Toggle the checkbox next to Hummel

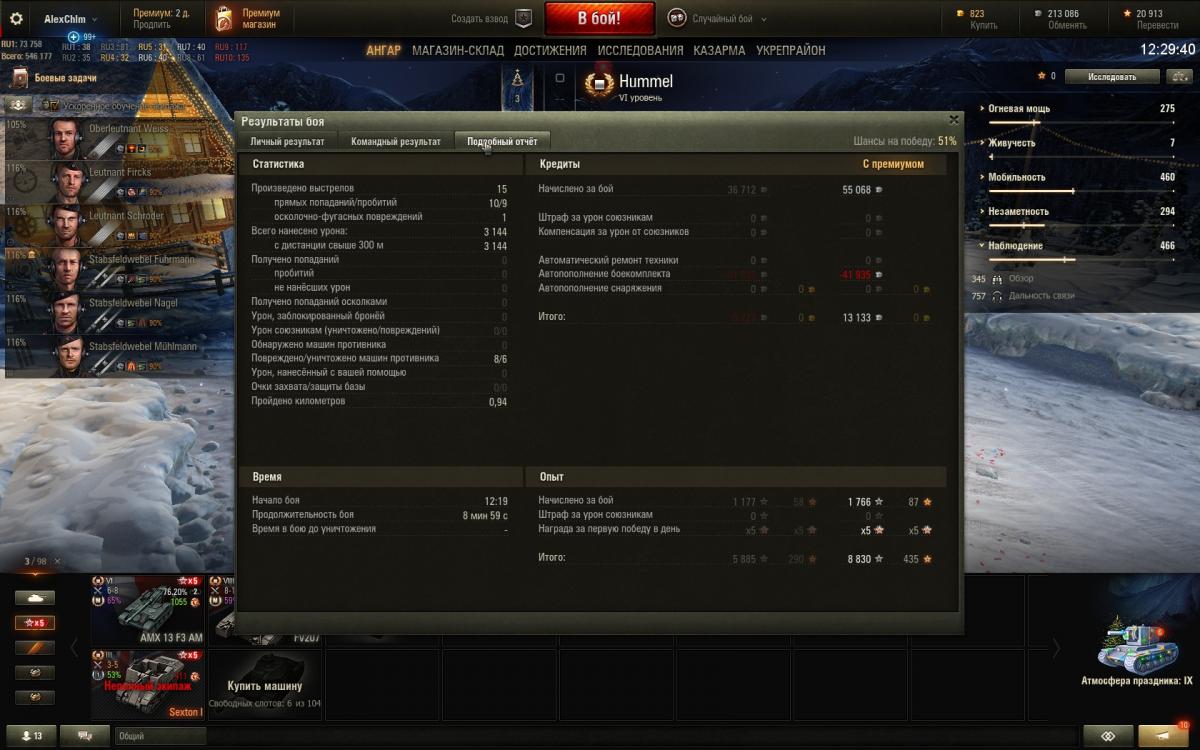point(560,78)
